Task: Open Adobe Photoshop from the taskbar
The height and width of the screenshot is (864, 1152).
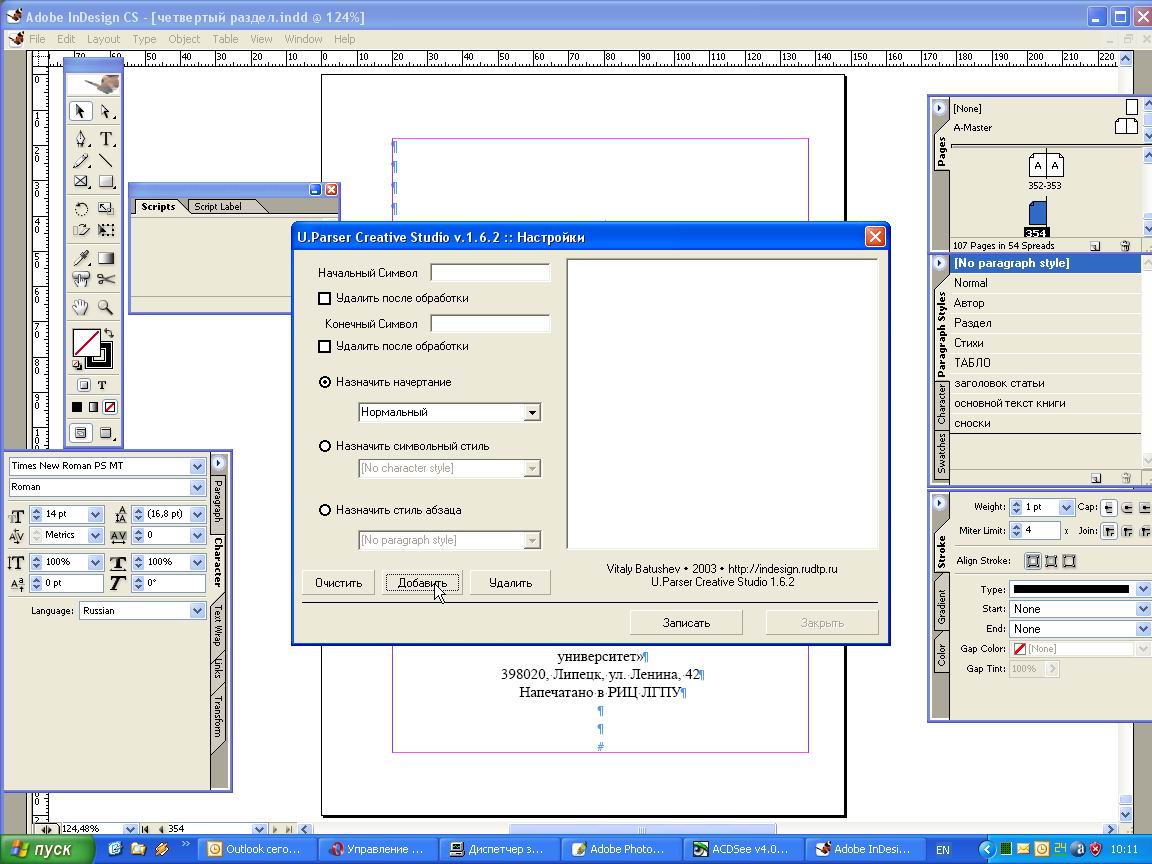Action: 622,849
